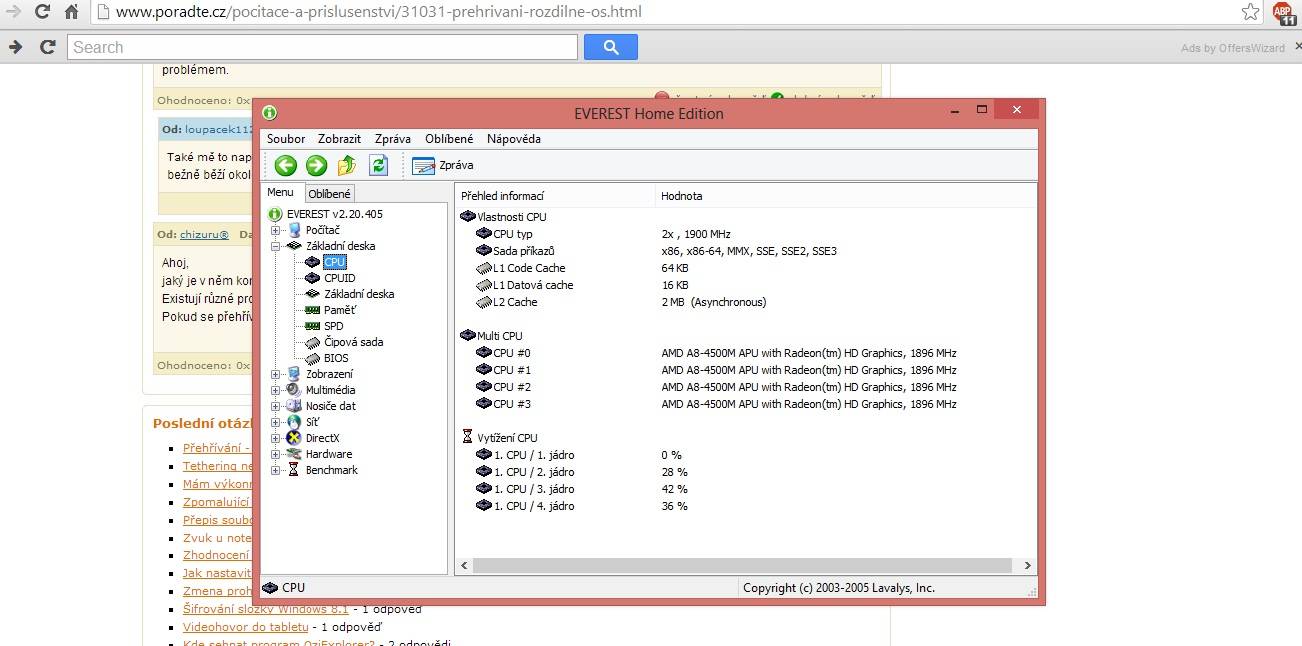Go up one level with the folder arrow icon
The height and width of the screenshot is (646, 1302).
[347, 165]
